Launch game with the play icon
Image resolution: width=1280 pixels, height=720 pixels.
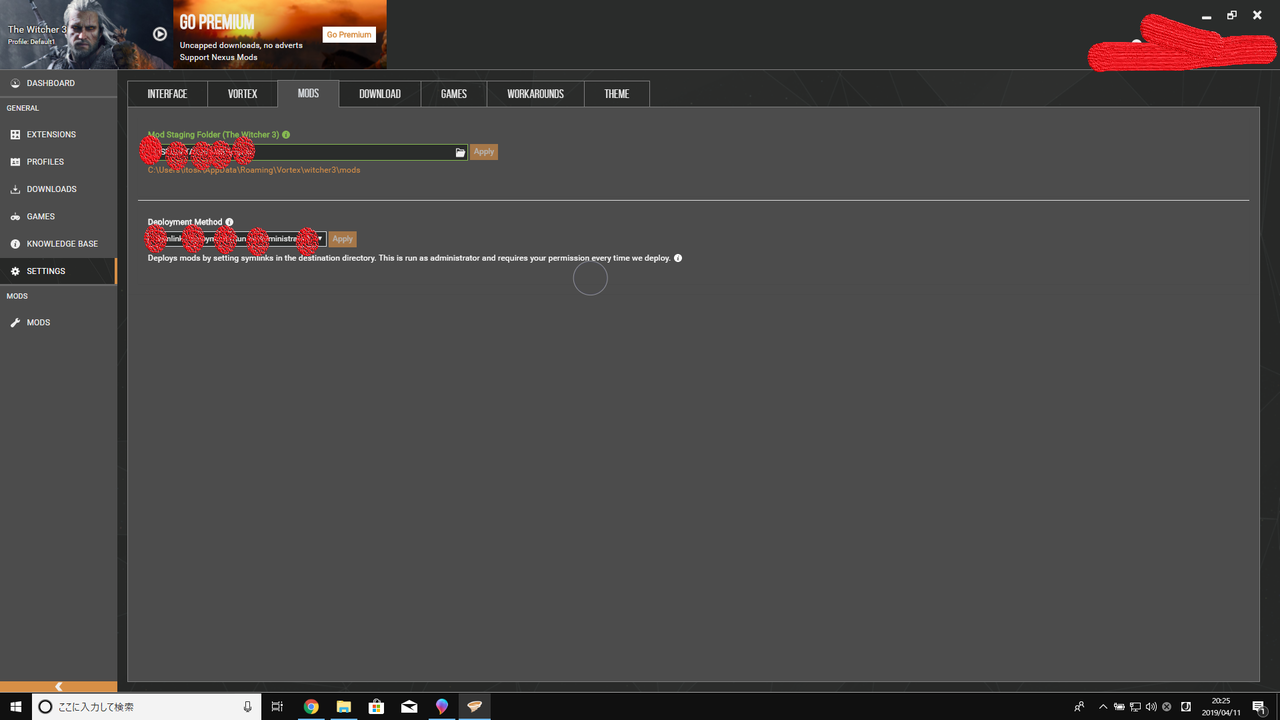coord(160,34)
